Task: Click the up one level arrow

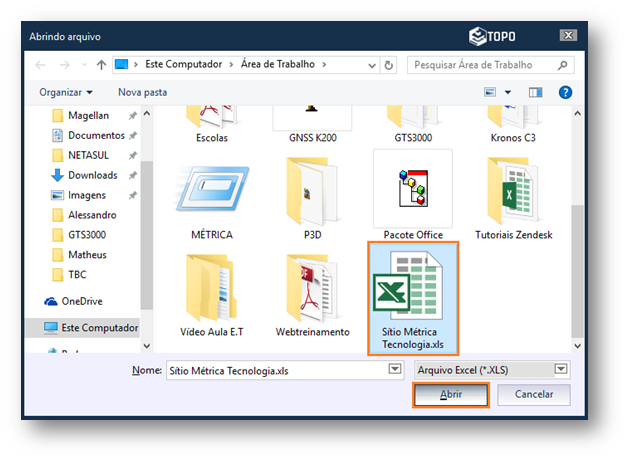Action: click(101, 64)
